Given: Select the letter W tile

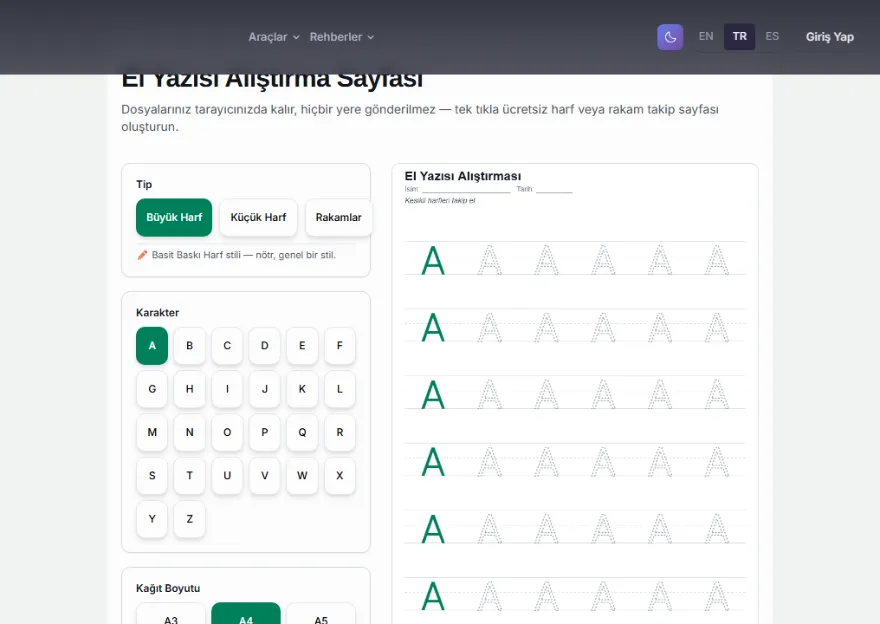Looking at the screenshot, I should [302, 475].
